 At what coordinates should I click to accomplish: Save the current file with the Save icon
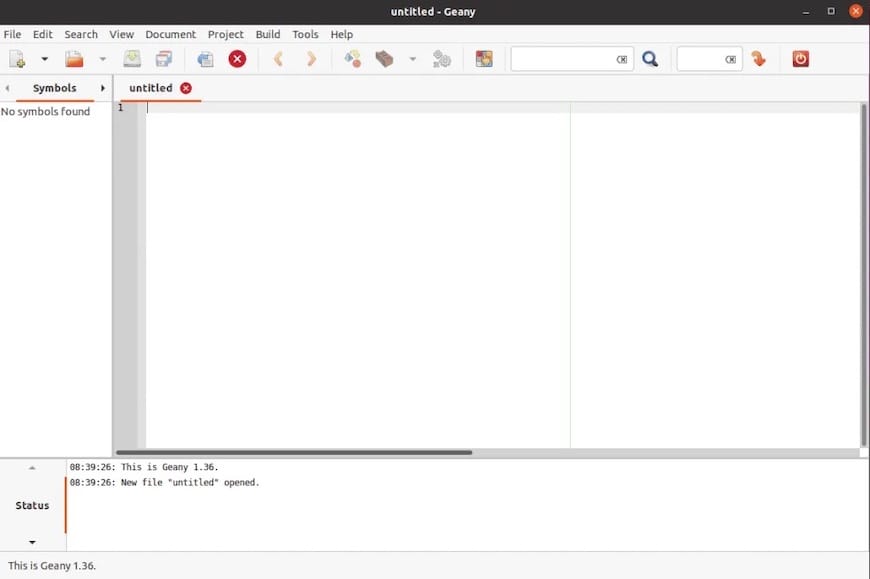pos(131,58)
